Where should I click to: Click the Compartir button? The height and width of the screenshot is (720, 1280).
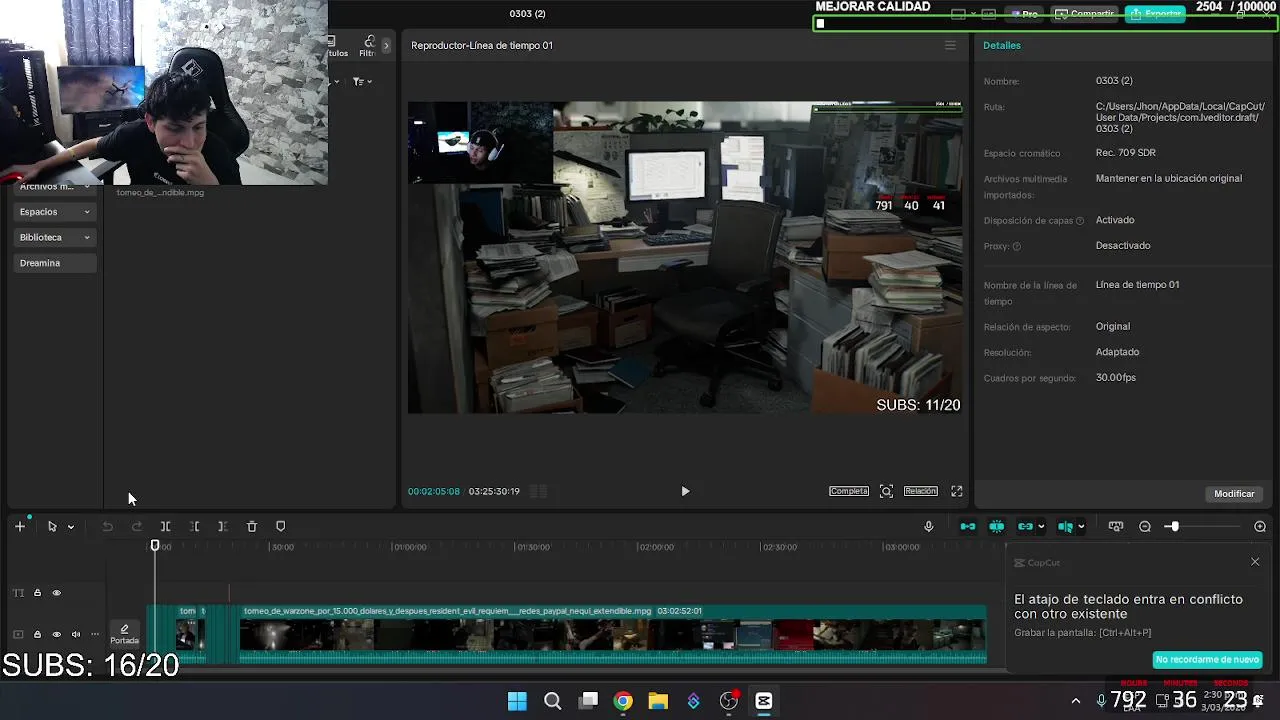[x=1084, y=14]
